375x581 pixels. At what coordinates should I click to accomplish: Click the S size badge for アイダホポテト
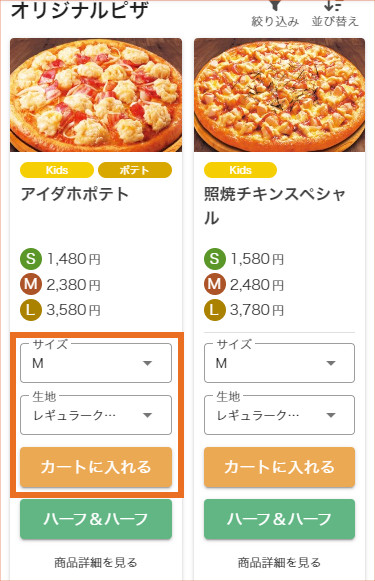[x=31, y=259]
